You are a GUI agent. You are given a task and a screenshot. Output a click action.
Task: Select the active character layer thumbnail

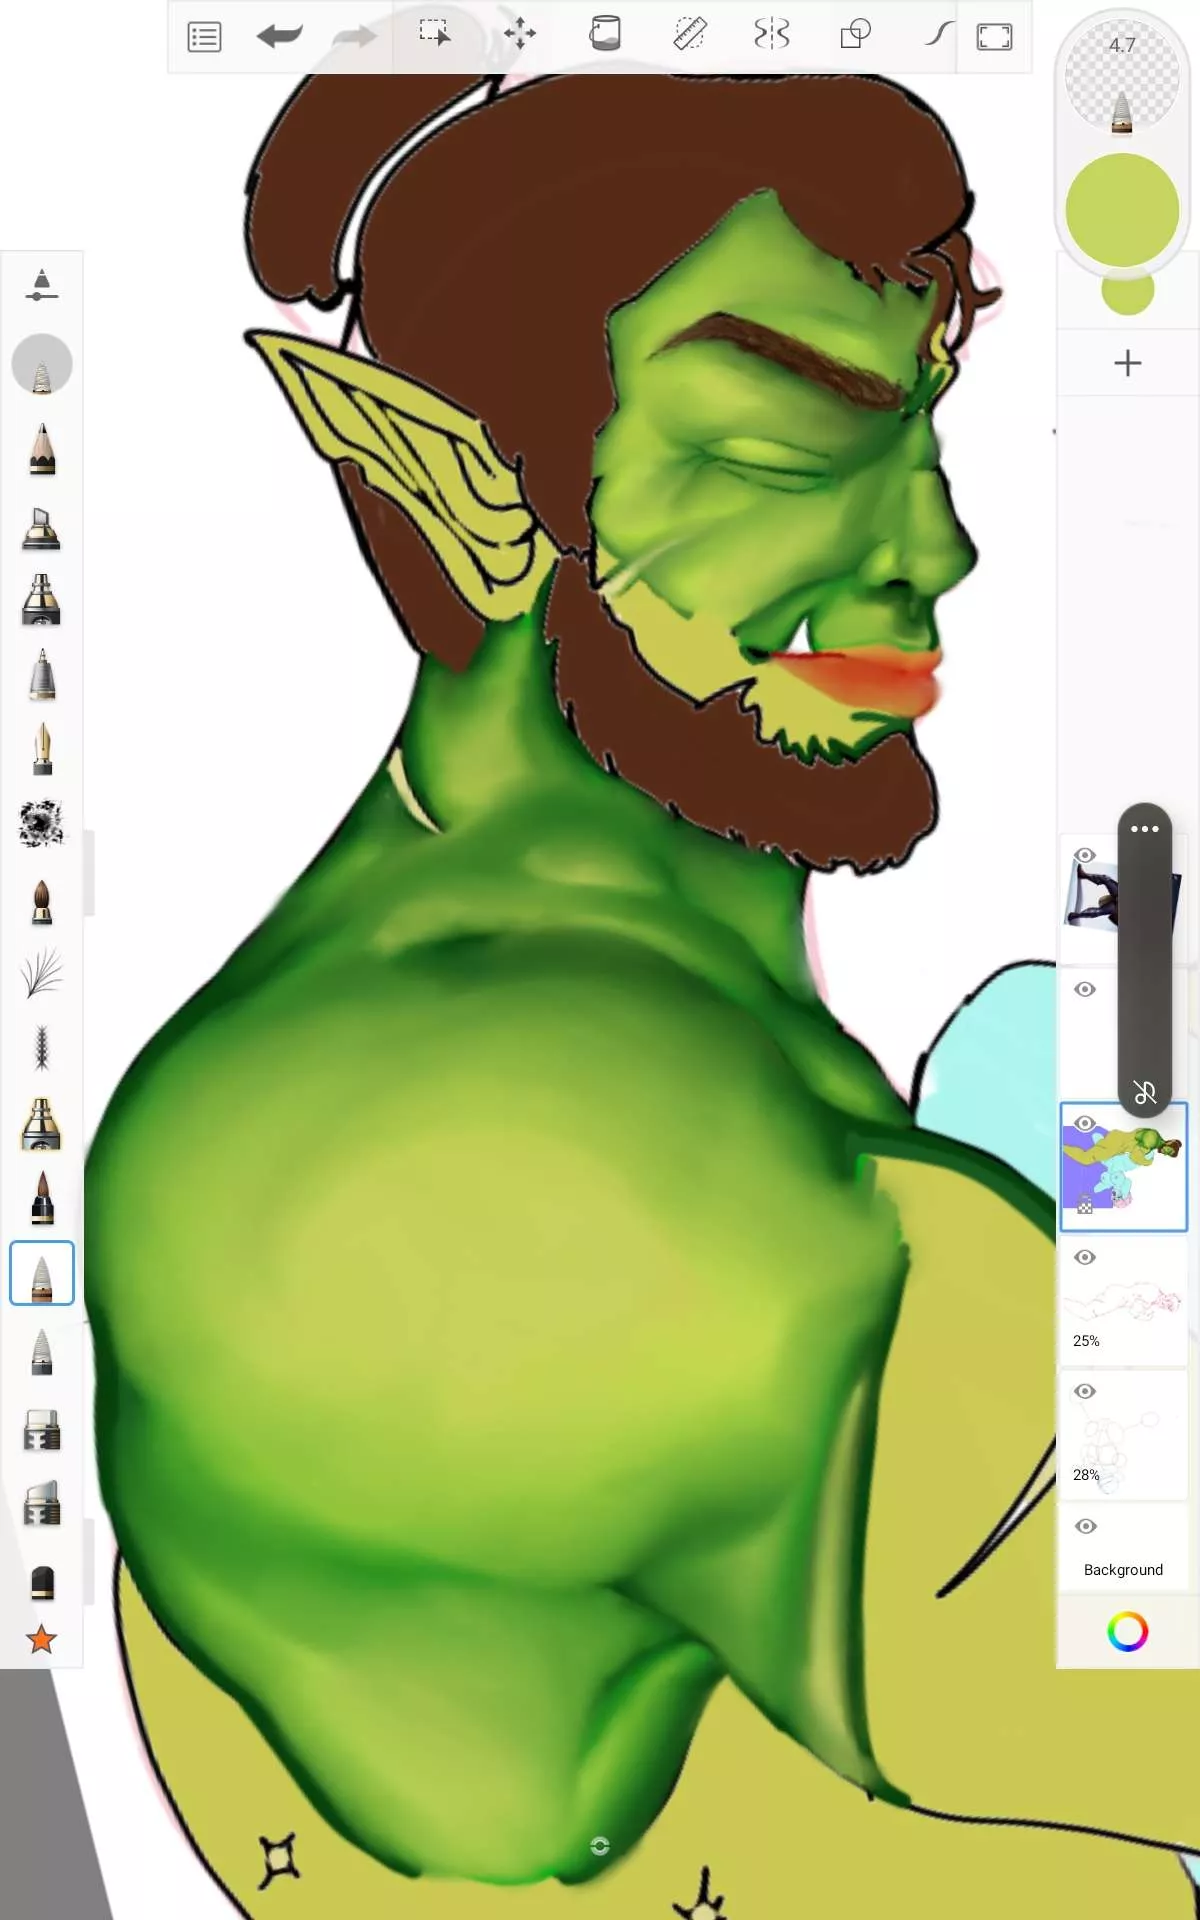pos(1123,1167)
